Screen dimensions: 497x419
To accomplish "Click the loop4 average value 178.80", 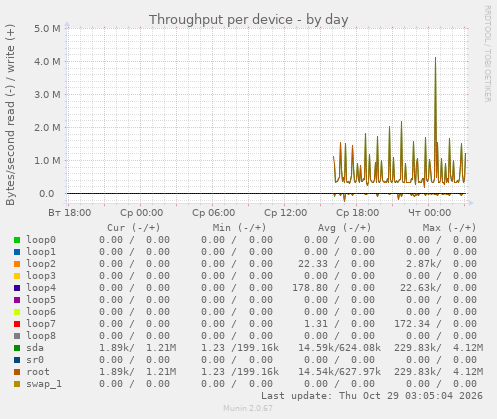I will tap(310, 288).
